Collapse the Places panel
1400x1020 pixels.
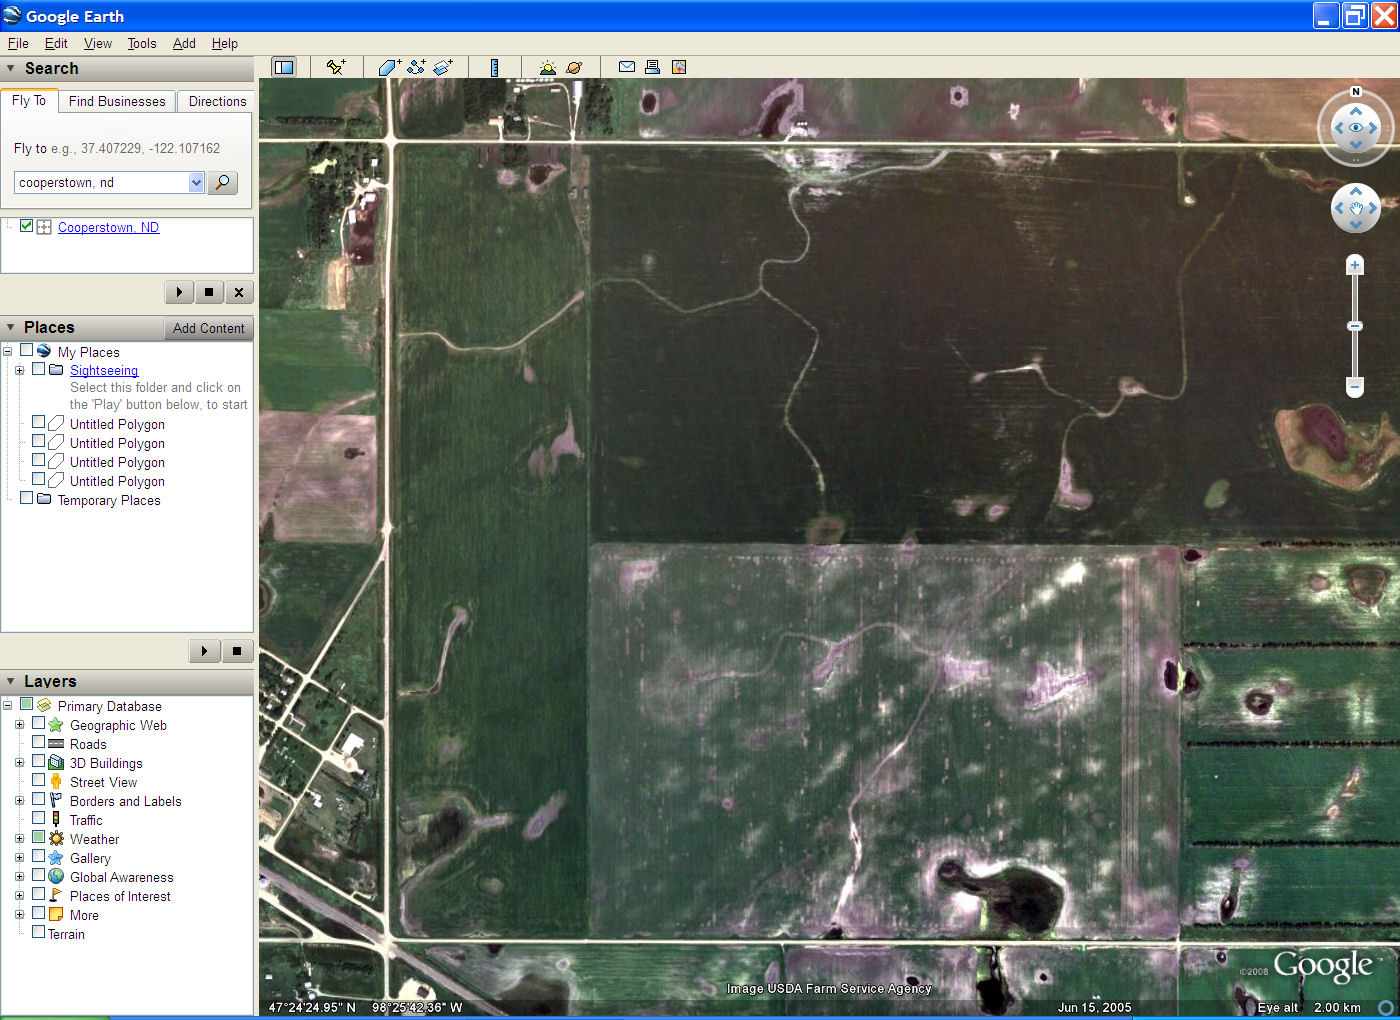[11, 327]
